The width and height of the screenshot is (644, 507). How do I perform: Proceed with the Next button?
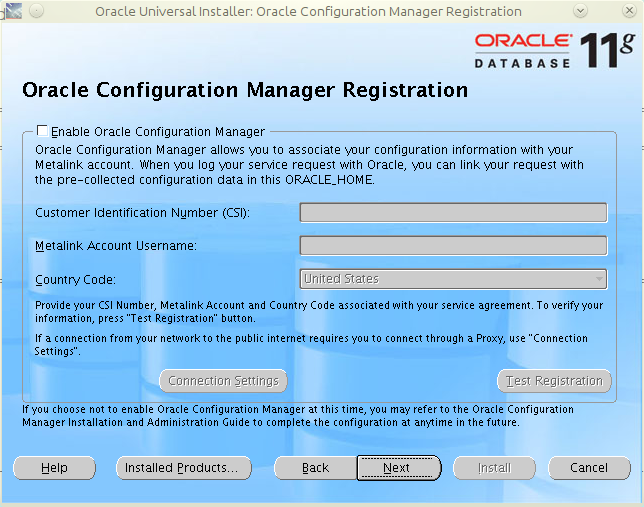pyautogui.click(x=399, y=468)
